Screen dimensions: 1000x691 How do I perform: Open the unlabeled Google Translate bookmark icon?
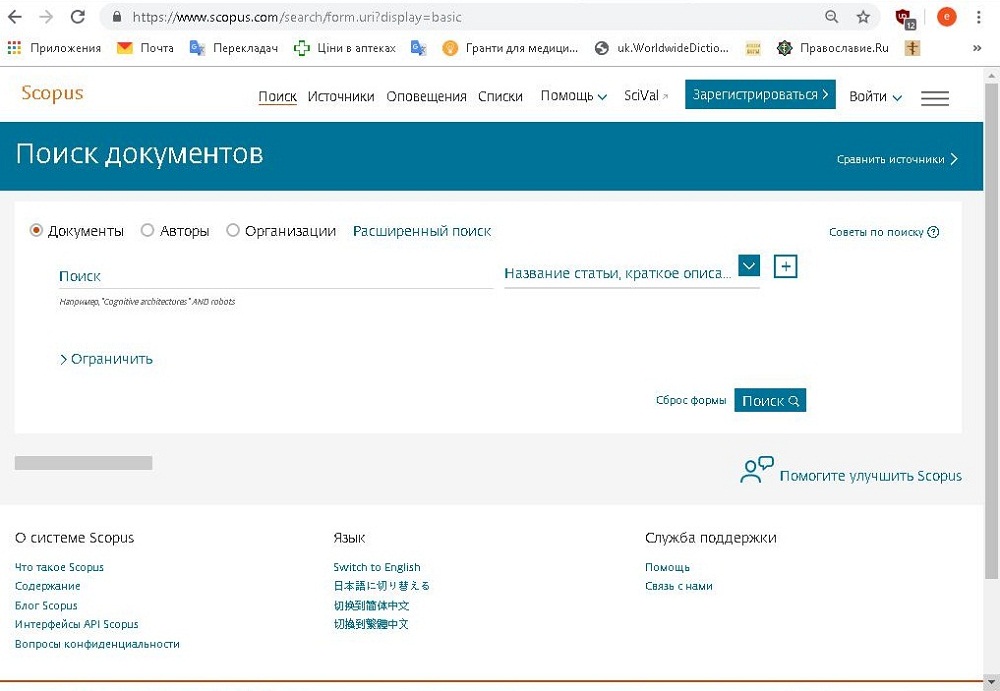[418, 48]
